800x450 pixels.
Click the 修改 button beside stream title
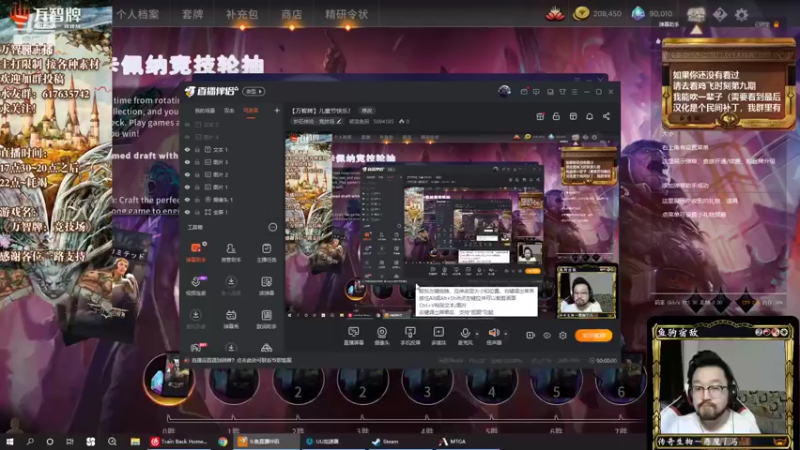click(x=367, y=110)
